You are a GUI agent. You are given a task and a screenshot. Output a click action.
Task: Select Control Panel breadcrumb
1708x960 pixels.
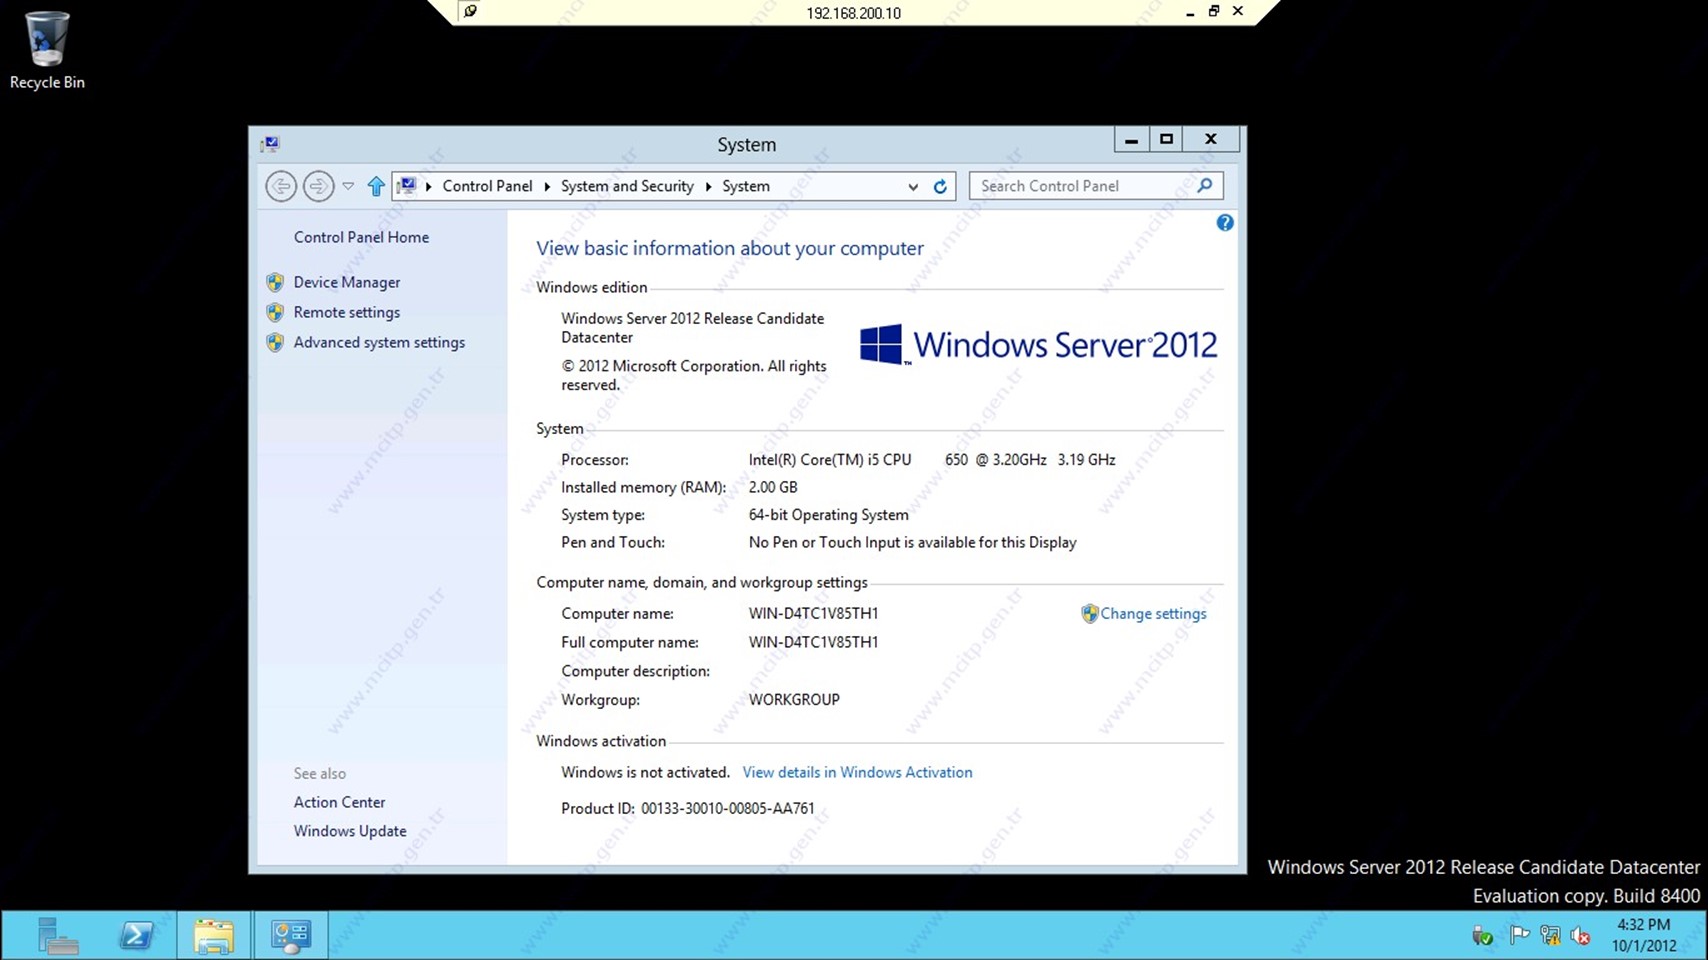click(487, 186)
